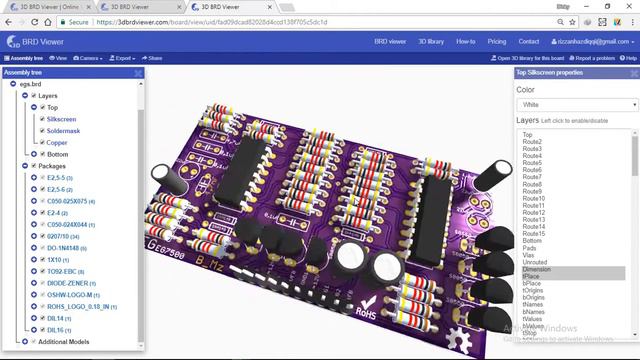Toggle the Layers checkbox
Screen dimensions: 640x360
[x=34, y=96]
